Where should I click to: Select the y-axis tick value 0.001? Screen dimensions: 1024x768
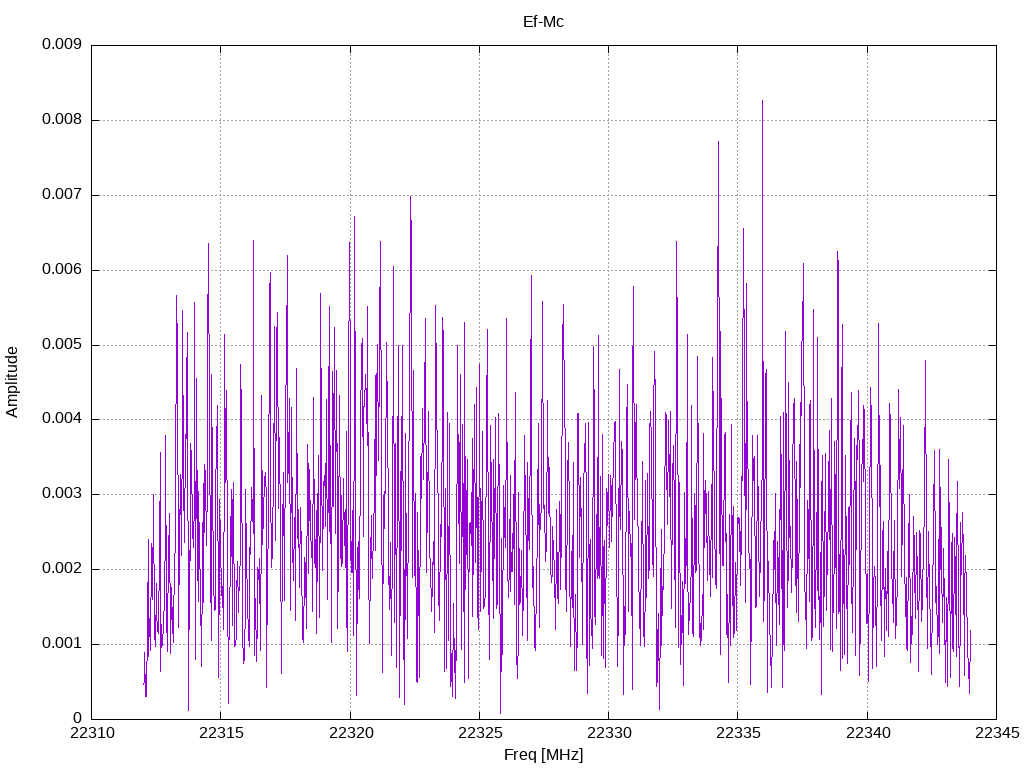[62, 643]
